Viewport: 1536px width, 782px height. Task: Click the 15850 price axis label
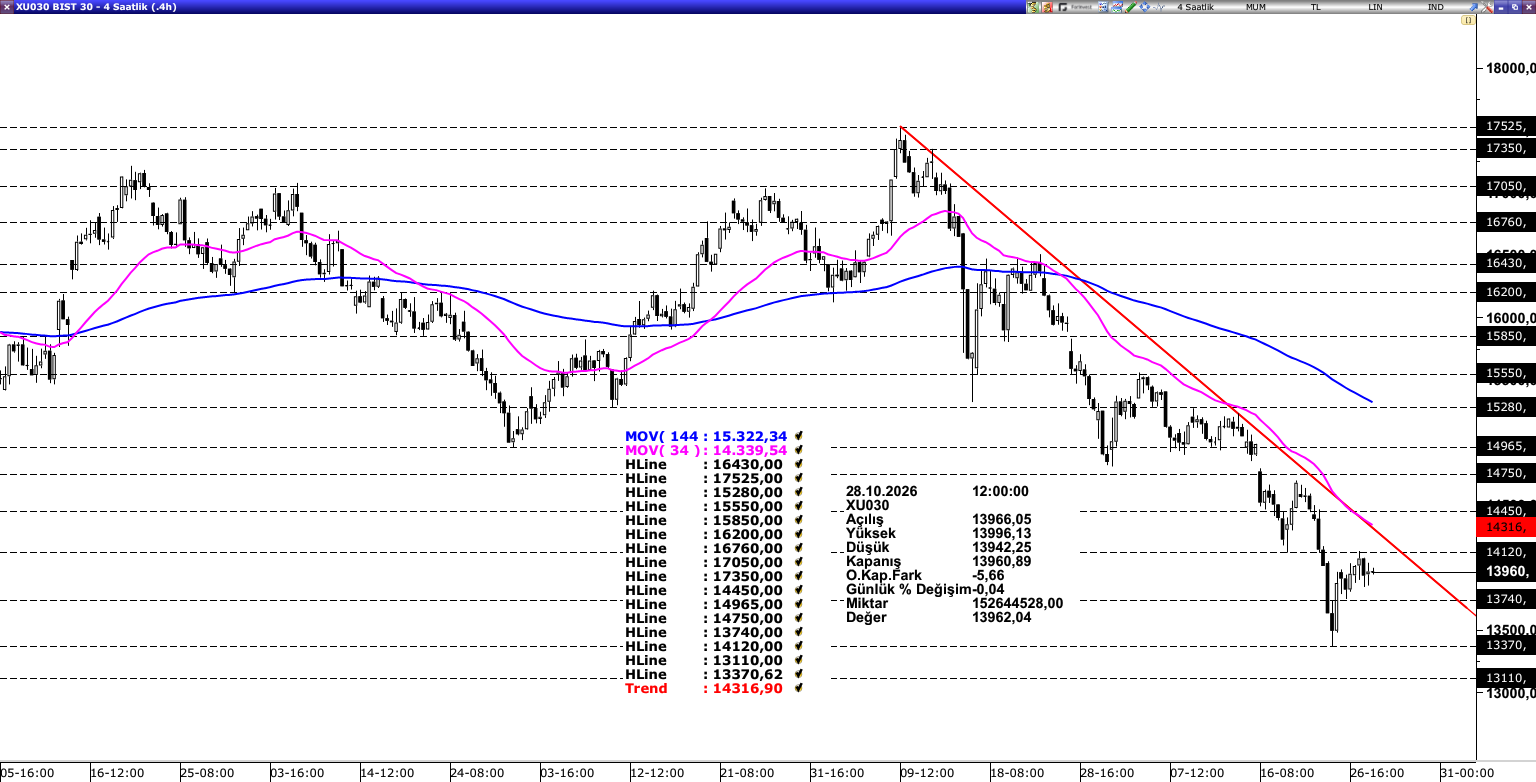point(1506,336)
